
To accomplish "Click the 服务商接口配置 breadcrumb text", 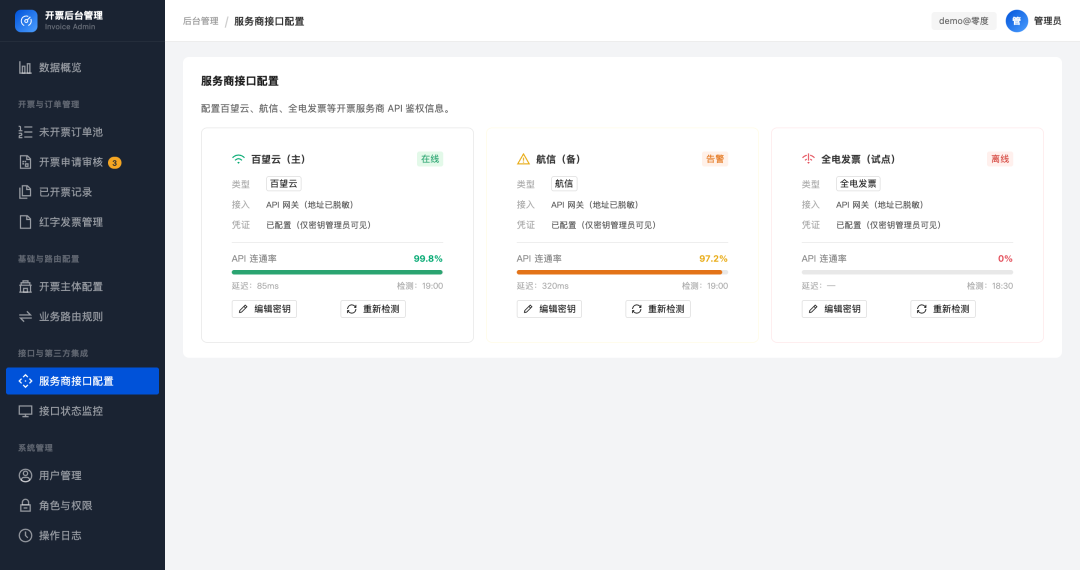I will point(269,21).
